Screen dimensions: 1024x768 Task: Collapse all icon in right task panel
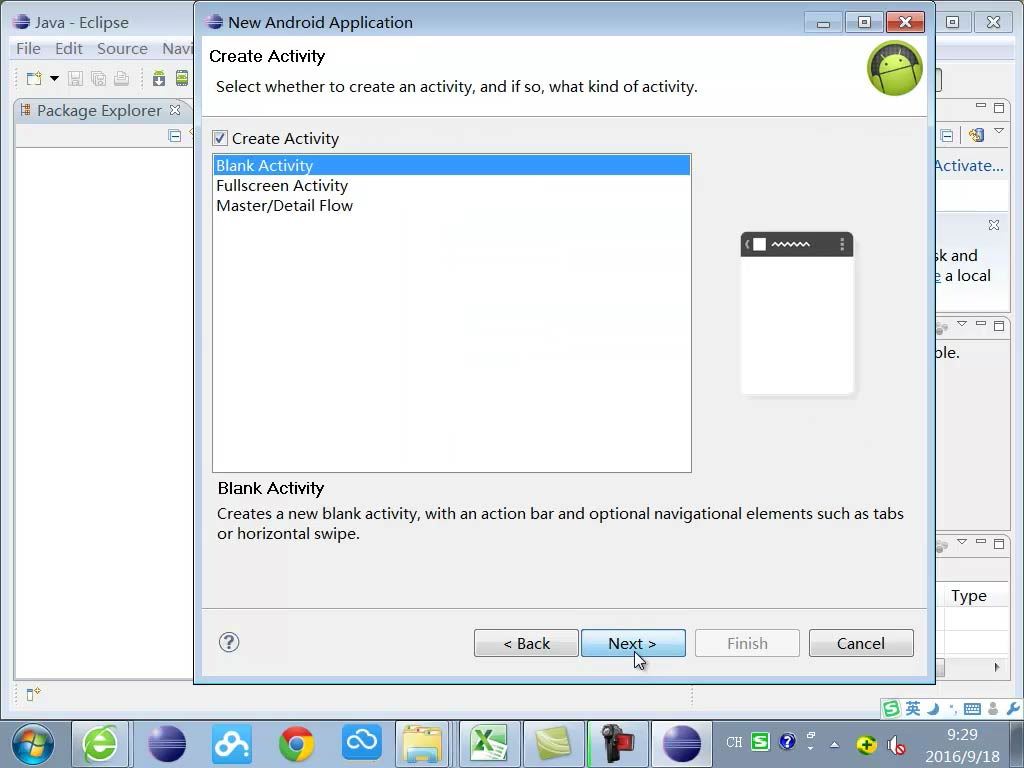point(947,136)
